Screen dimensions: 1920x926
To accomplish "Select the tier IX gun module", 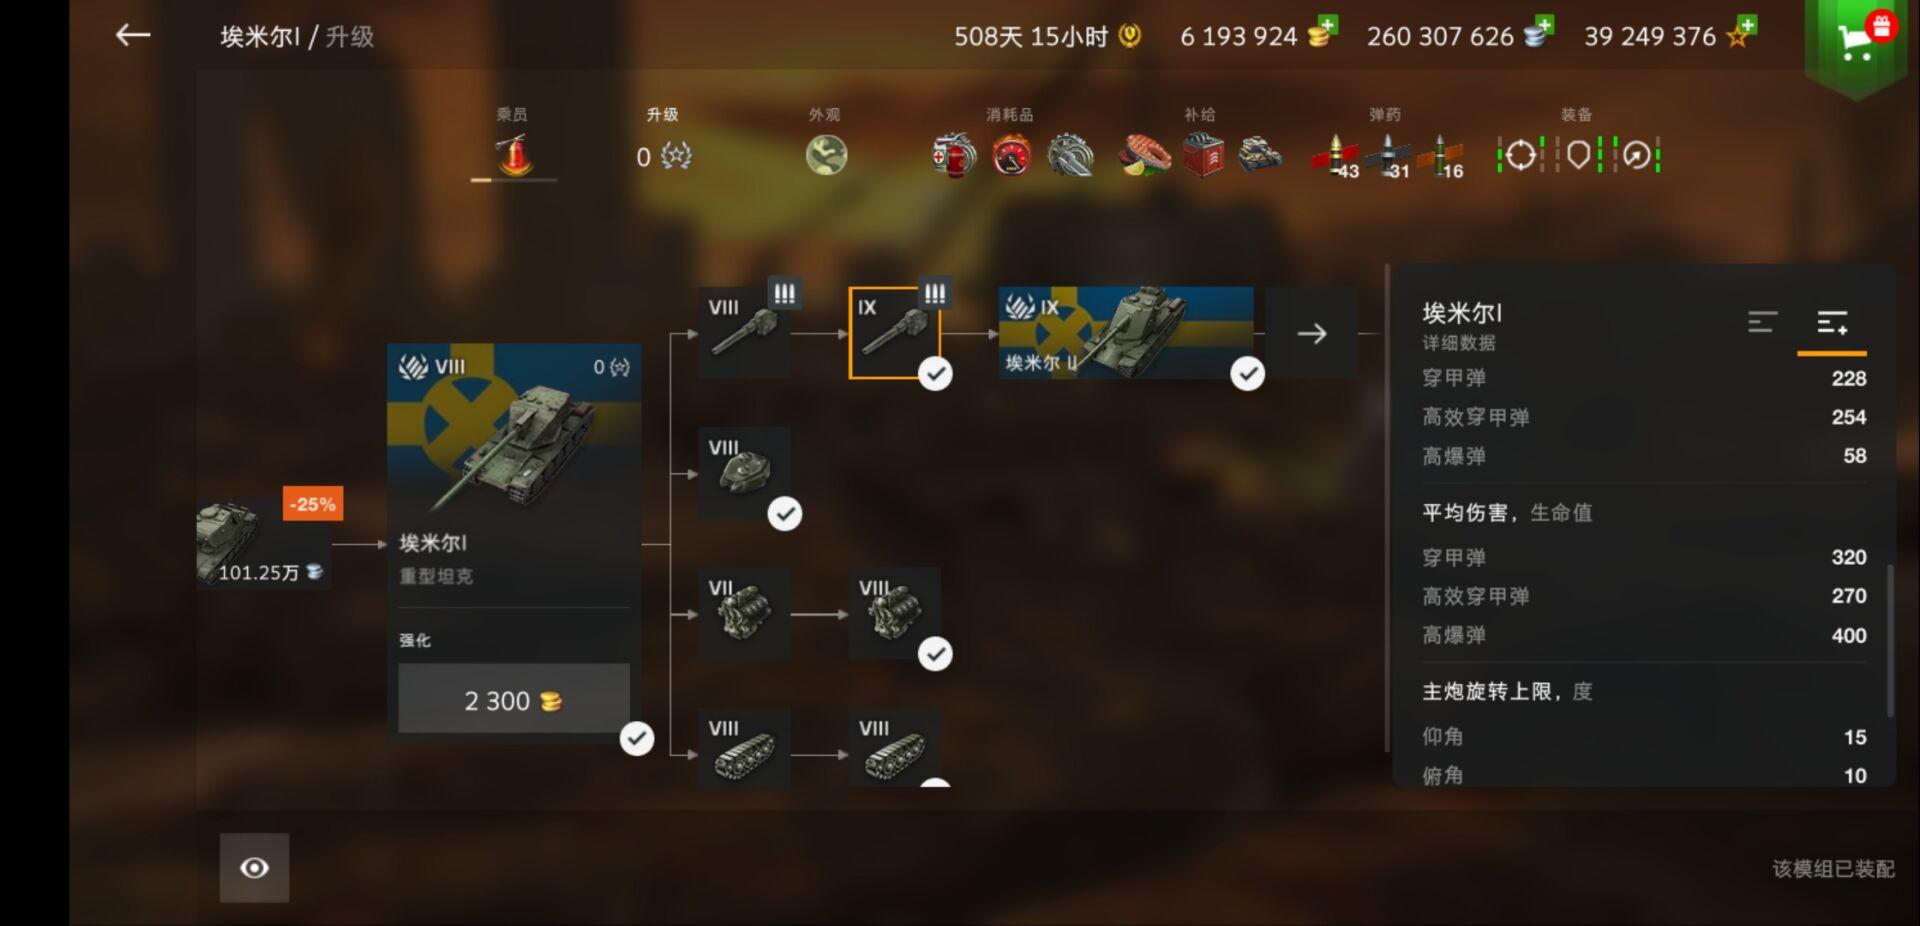I will 894,332.
